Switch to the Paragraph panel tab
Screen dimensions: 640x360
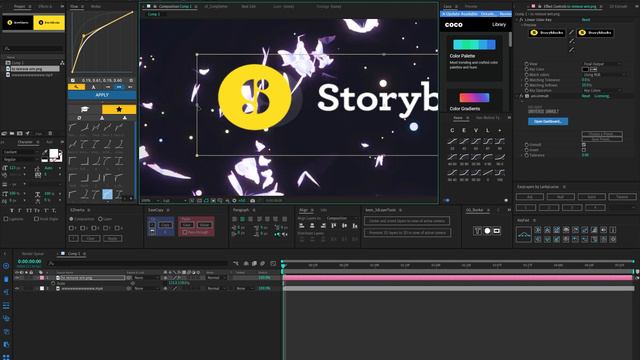[x=241, y=210]
